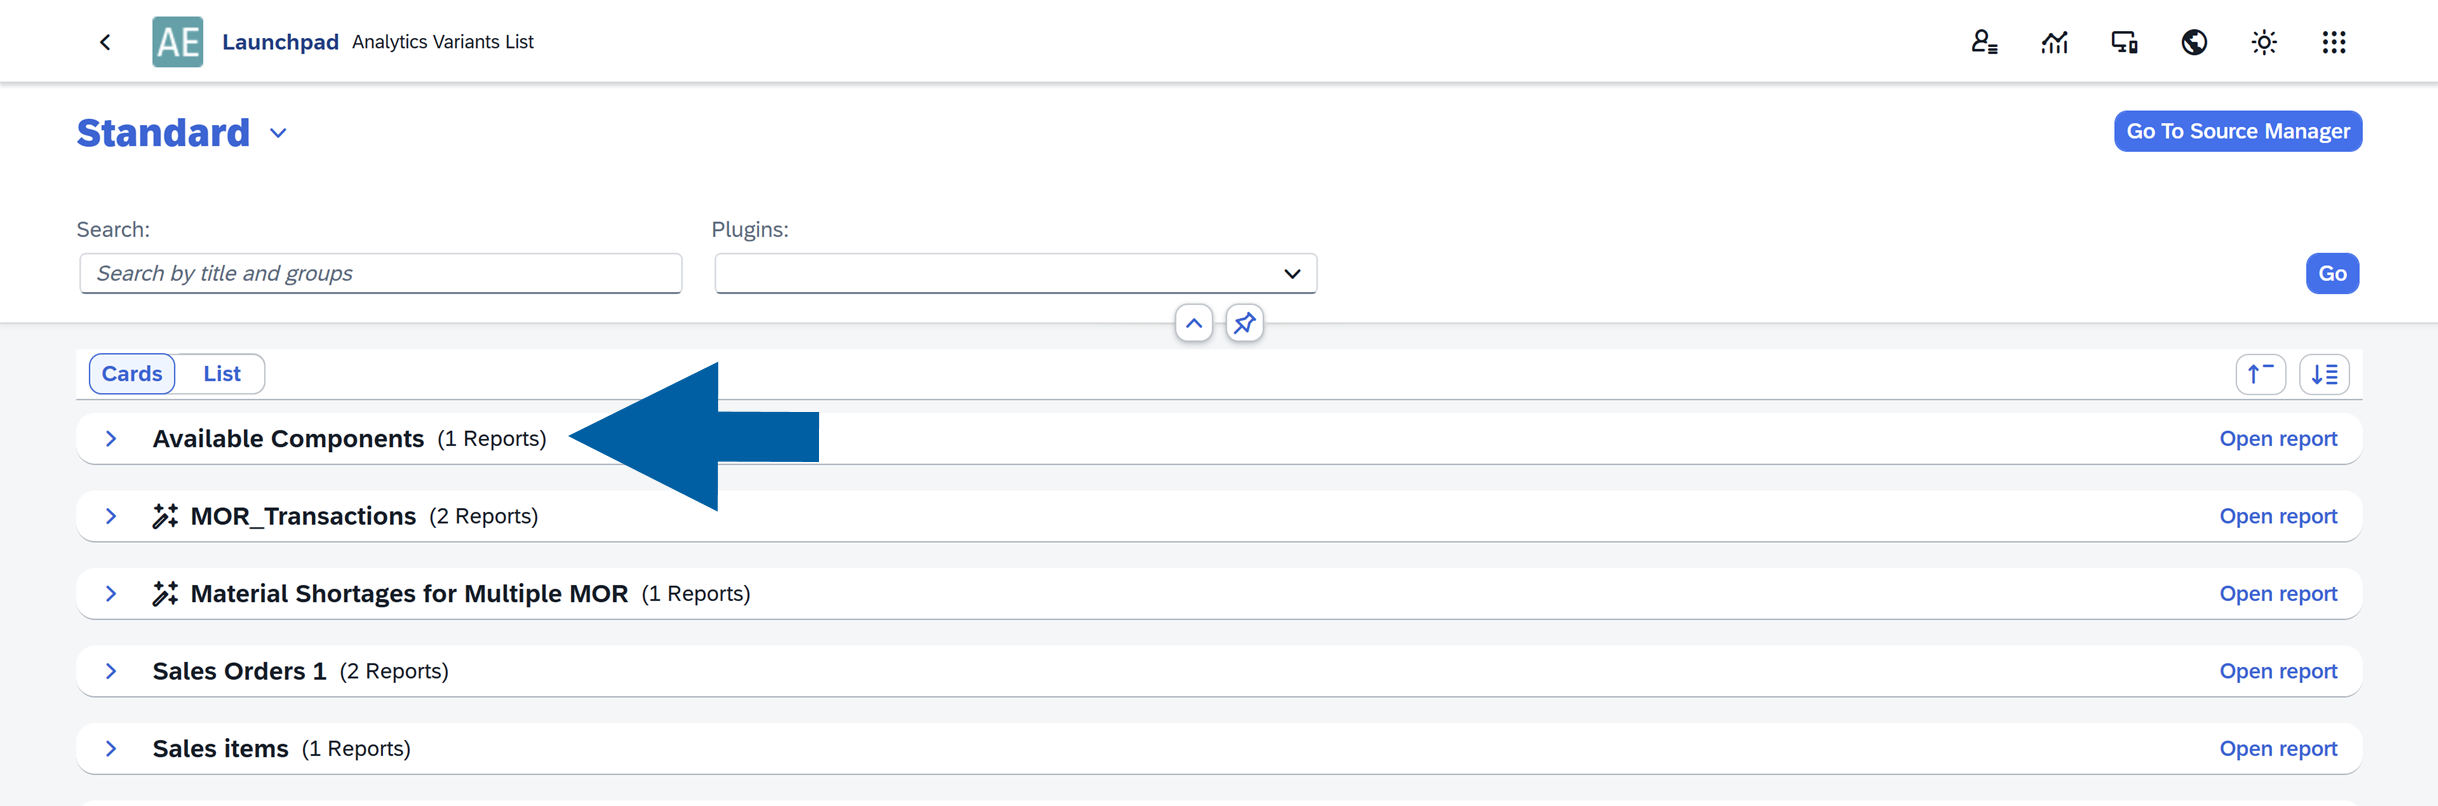The image size is (2438, 806).
Task: Click the devices icon in the header
Action: pyautogui.click(x=2124, y=41)
